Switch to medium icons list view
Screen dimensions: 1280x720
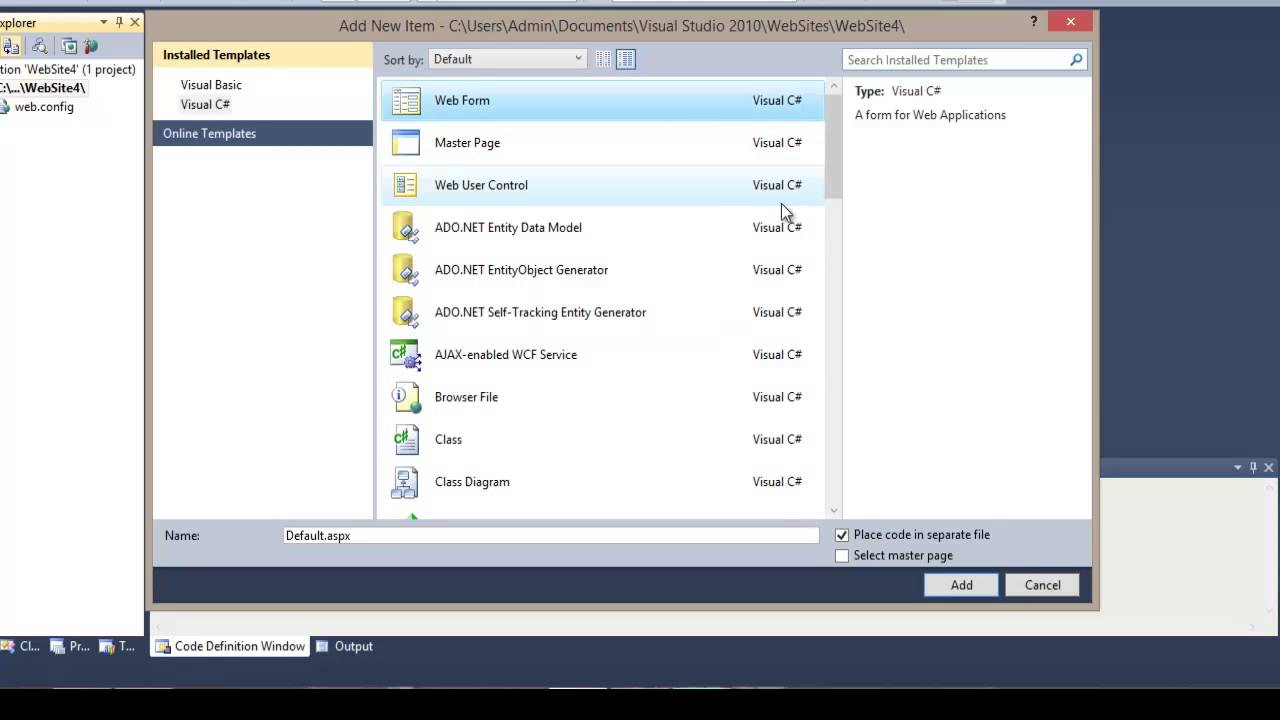pos(626,59)
